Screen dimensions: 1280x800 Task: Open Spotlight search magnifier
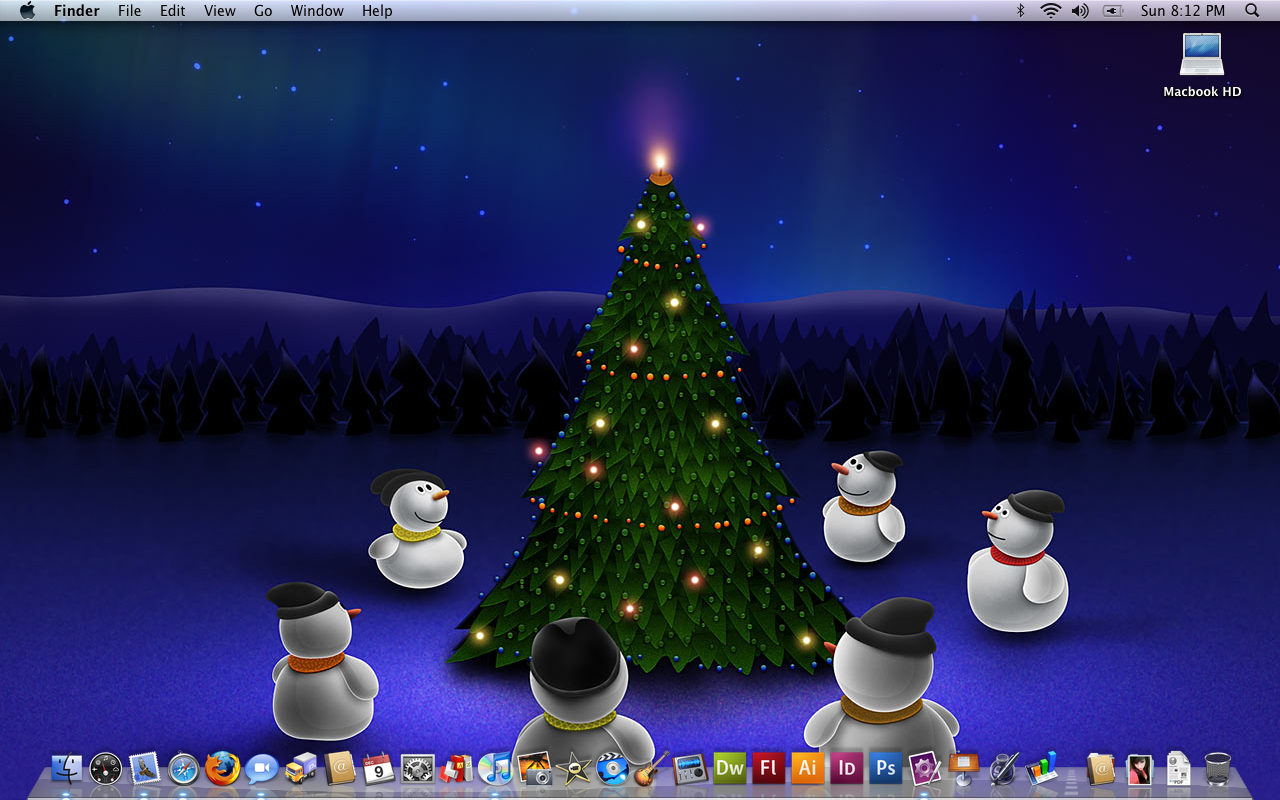(1252, 11)
